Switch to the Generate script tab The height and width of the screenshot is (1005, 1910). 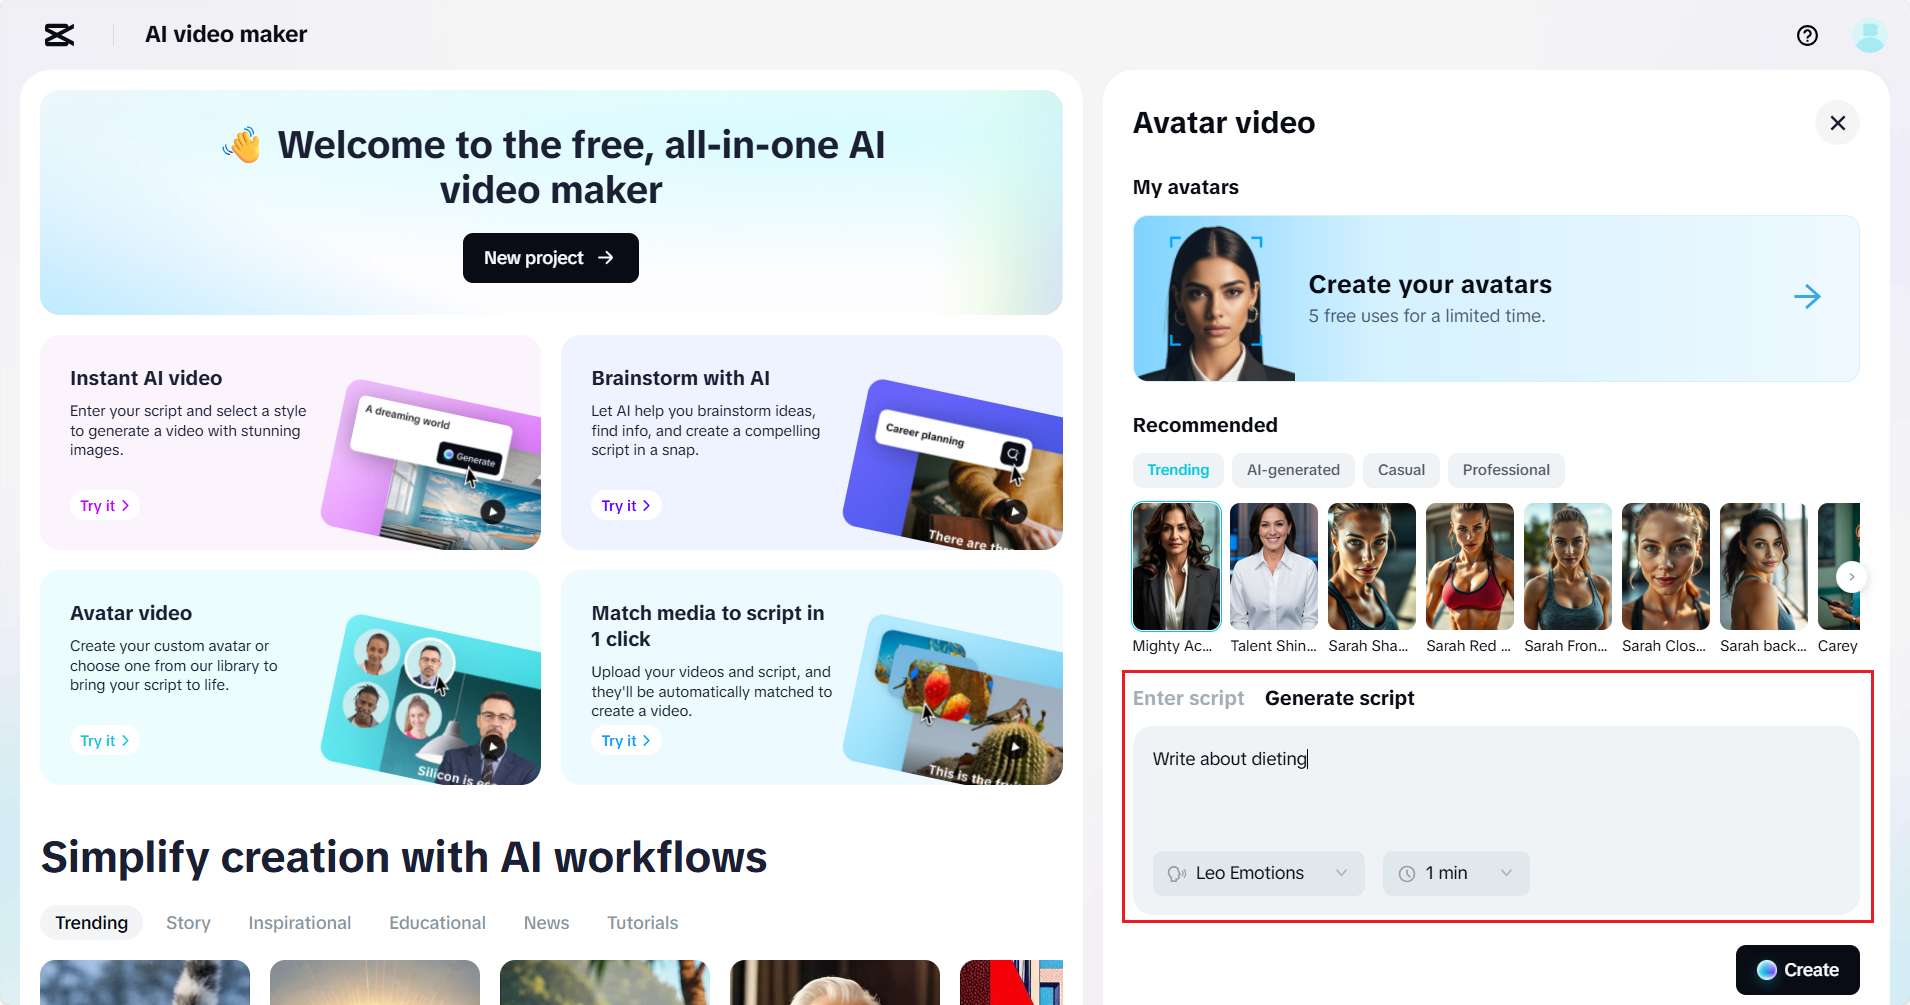pos(1339,698)
